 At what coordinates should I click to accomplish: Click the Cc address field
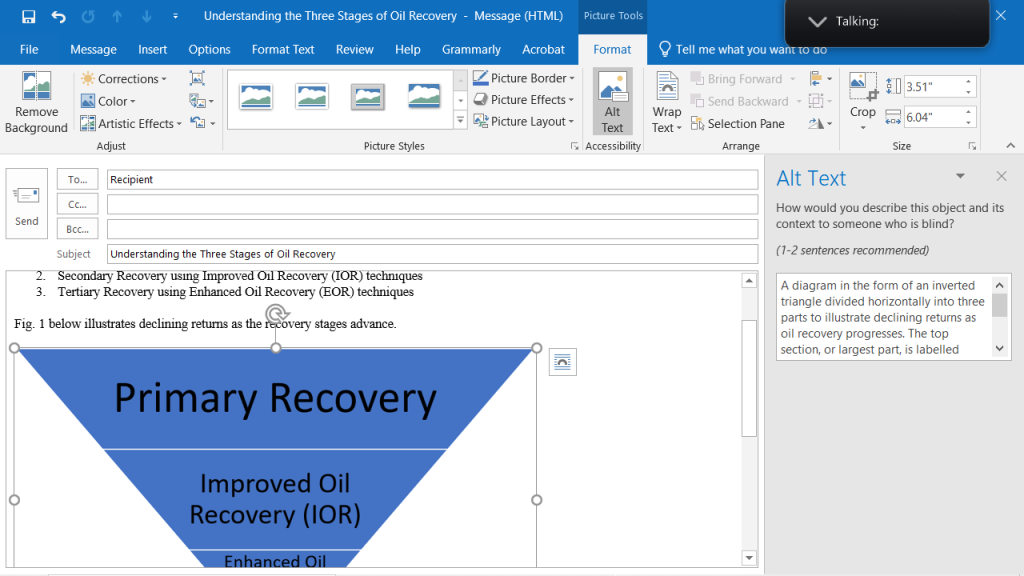[x=432, y=204]
